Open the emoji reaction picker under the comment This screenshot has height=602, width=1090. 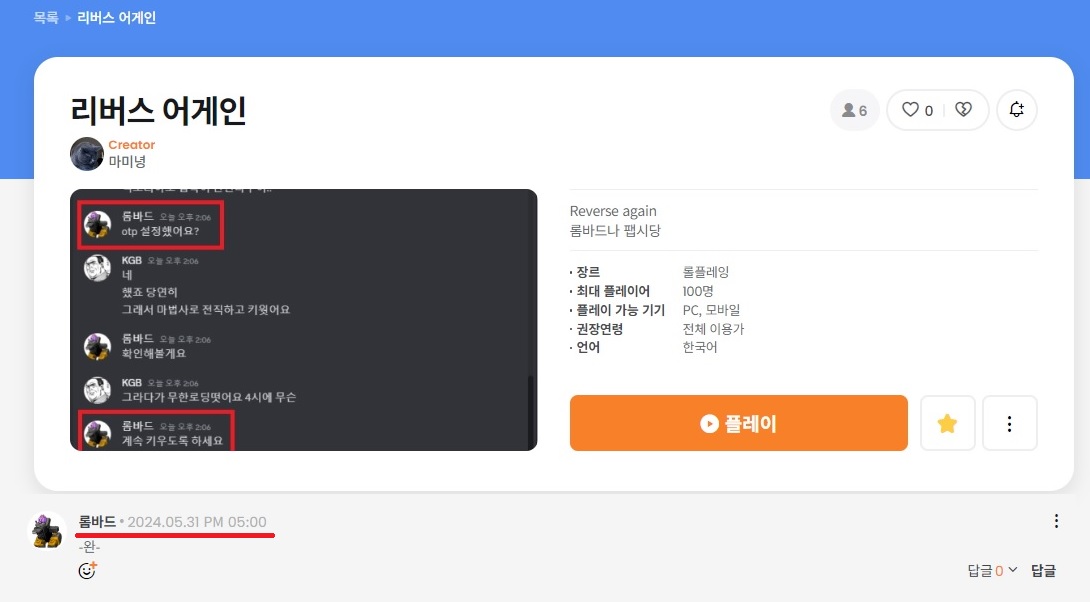88,570
